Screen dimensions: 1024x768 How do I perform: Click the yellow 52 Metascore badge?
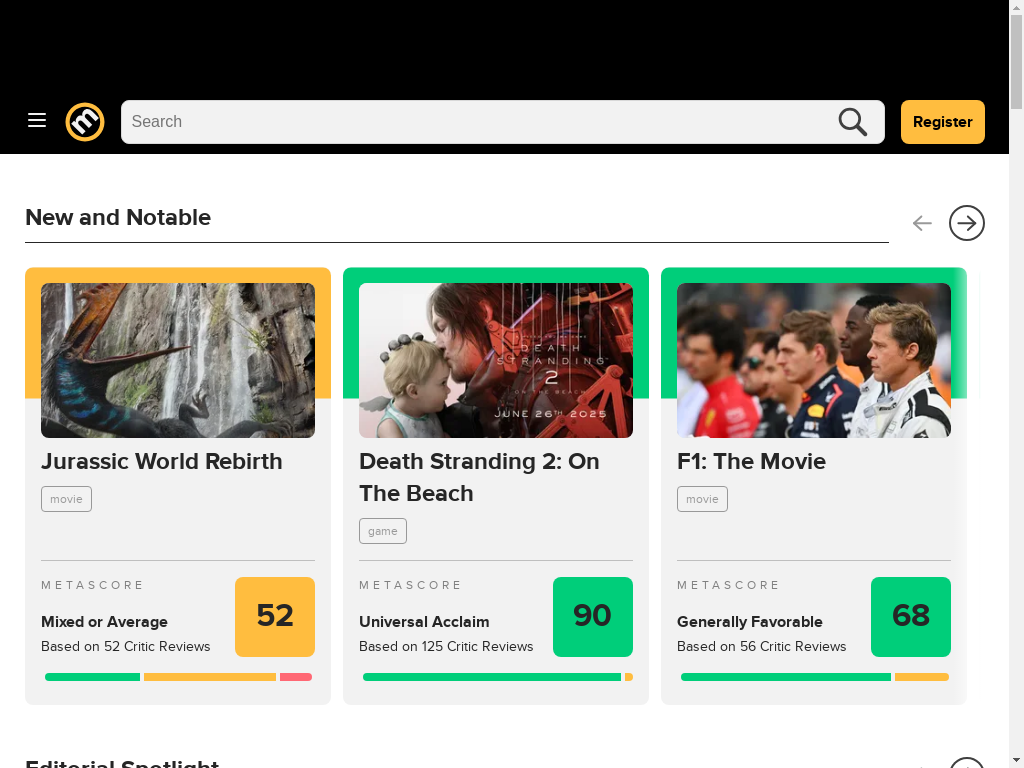coord(275,616)
